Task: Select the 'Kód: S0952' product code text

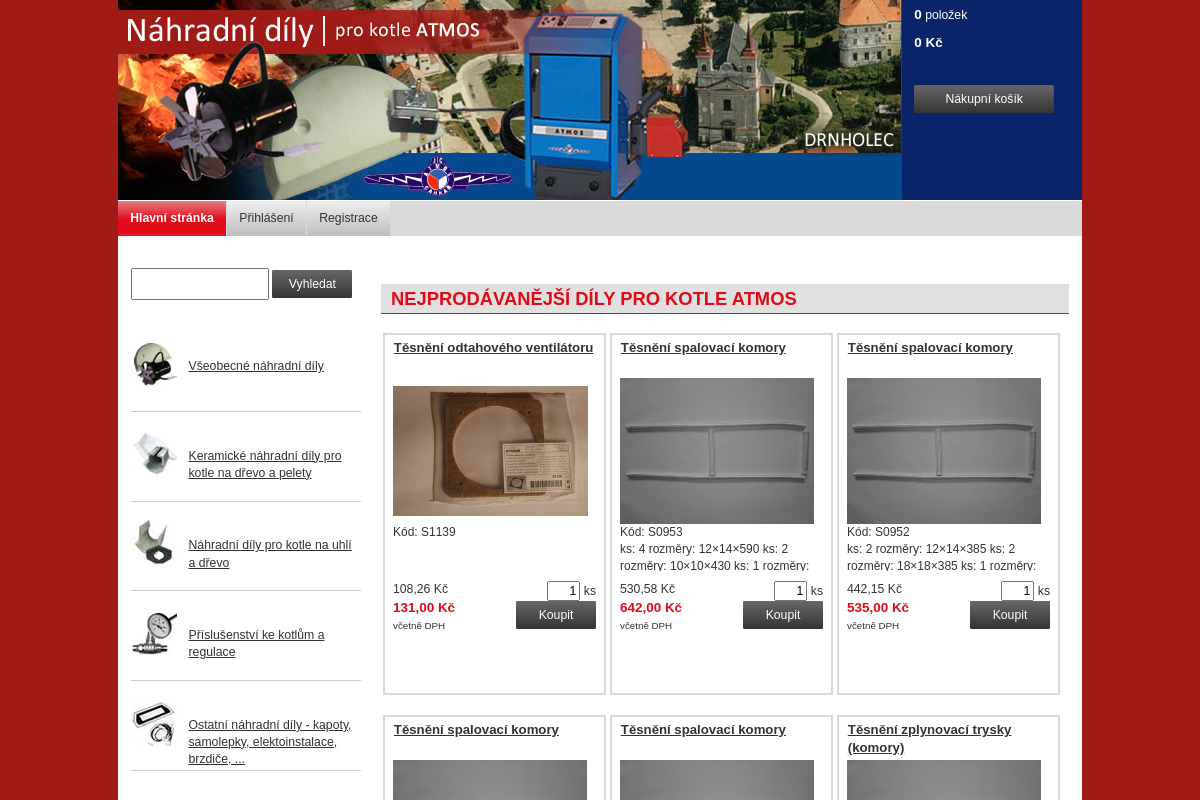Action: click(878, 532)
